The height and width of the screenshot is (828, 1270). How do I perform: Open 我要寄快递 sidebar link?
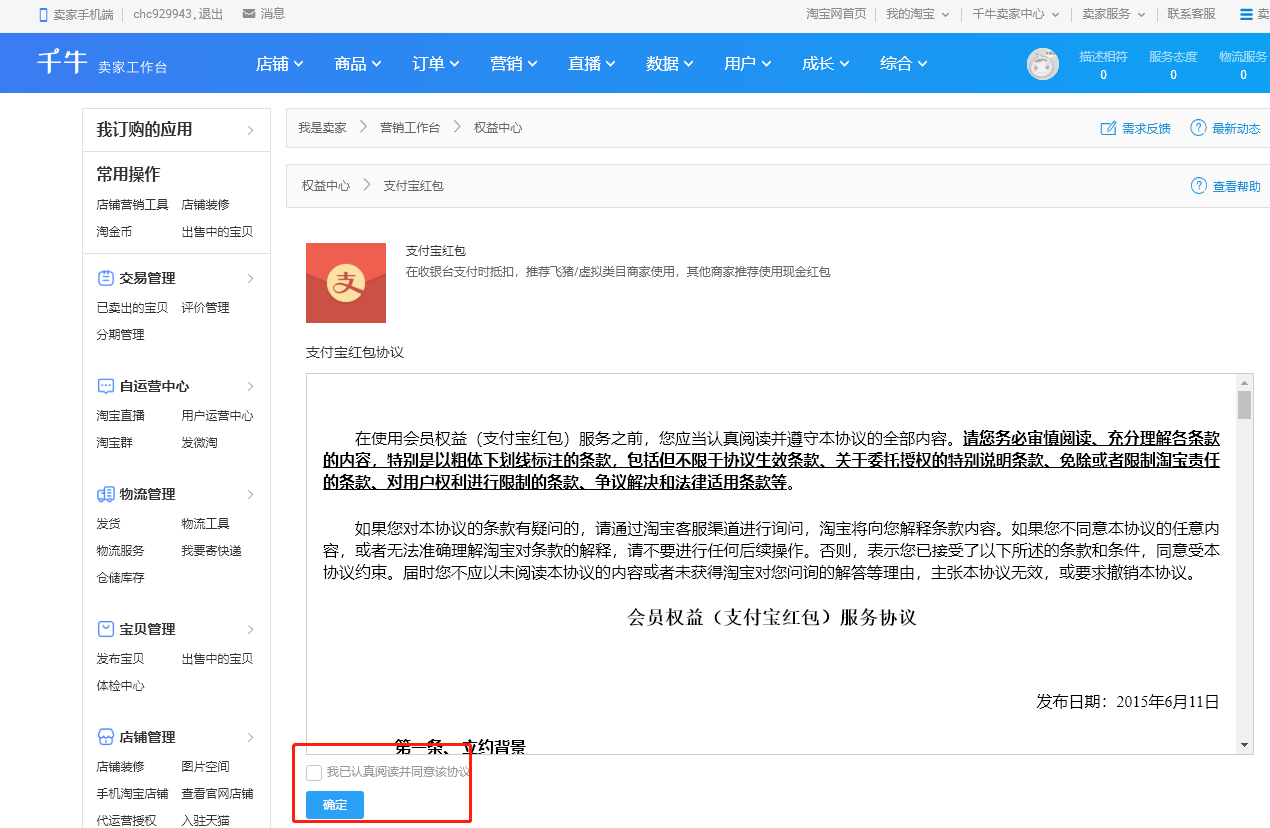pos(211,550)
